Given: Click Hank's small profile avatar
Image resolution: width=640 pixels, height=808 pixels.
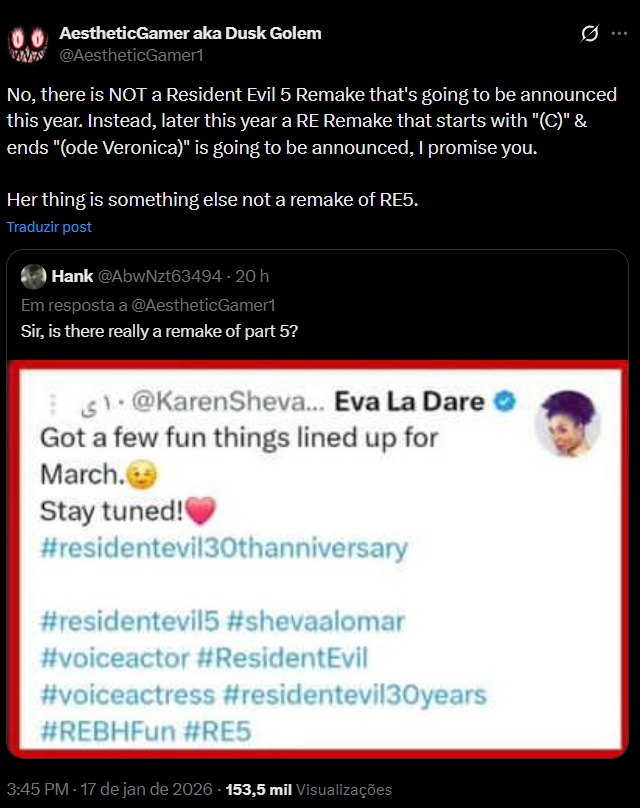Looking at the screenshot, I should (x=33, y=276).
